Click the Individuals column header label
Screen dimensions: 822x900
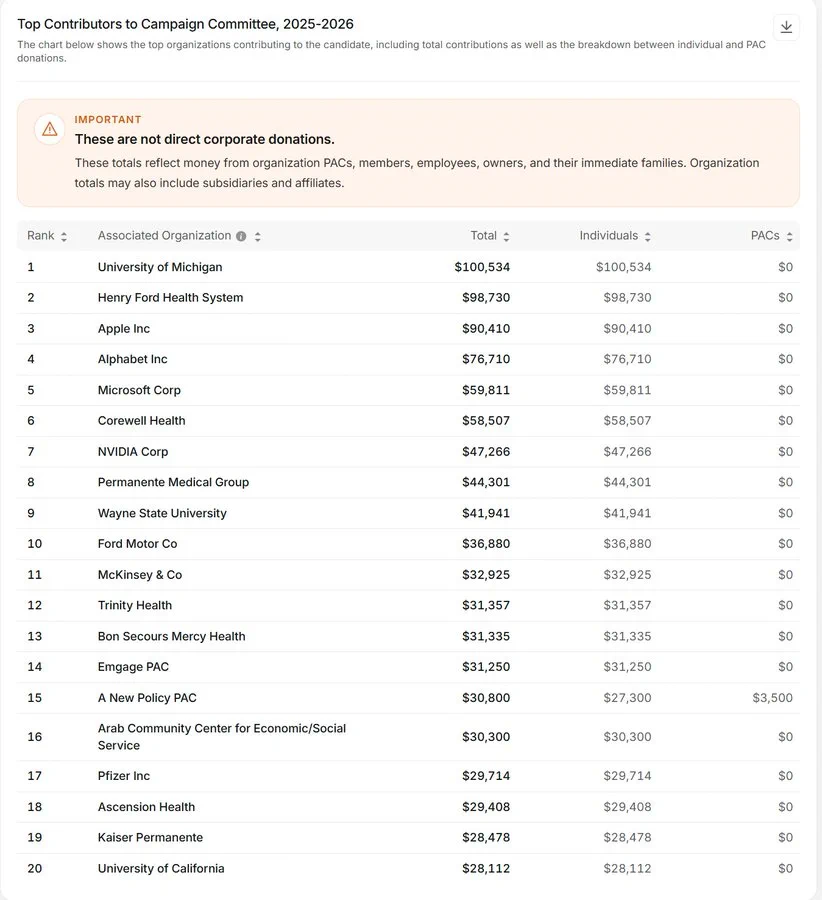(608, 236)
